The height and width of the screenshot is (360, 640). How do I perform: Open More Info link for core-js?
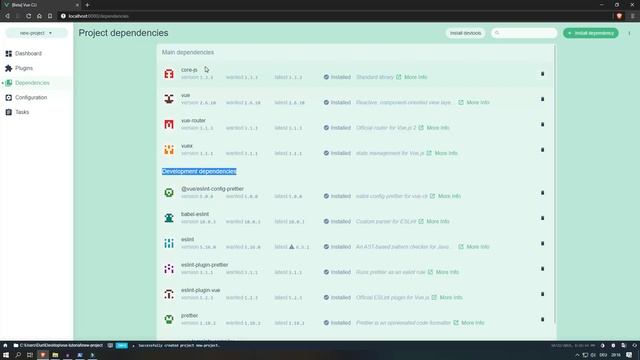point(412,77)
